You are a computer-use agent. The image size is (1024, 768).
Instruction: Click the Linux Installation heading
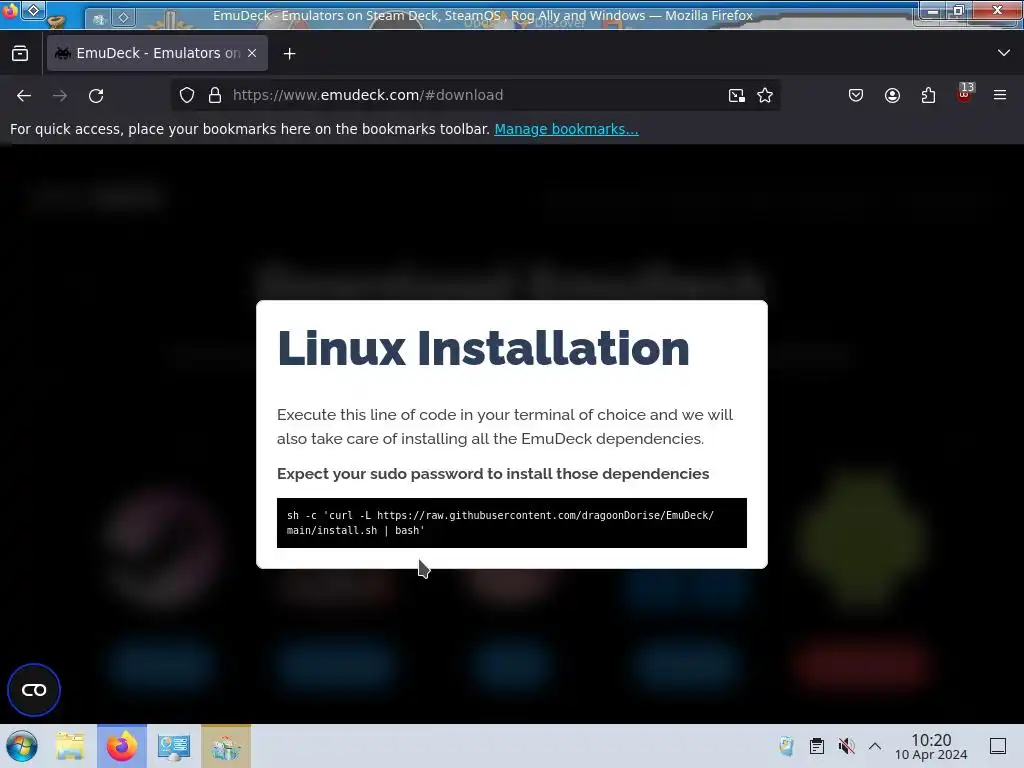pyautogui.click(x=483, y=348)
